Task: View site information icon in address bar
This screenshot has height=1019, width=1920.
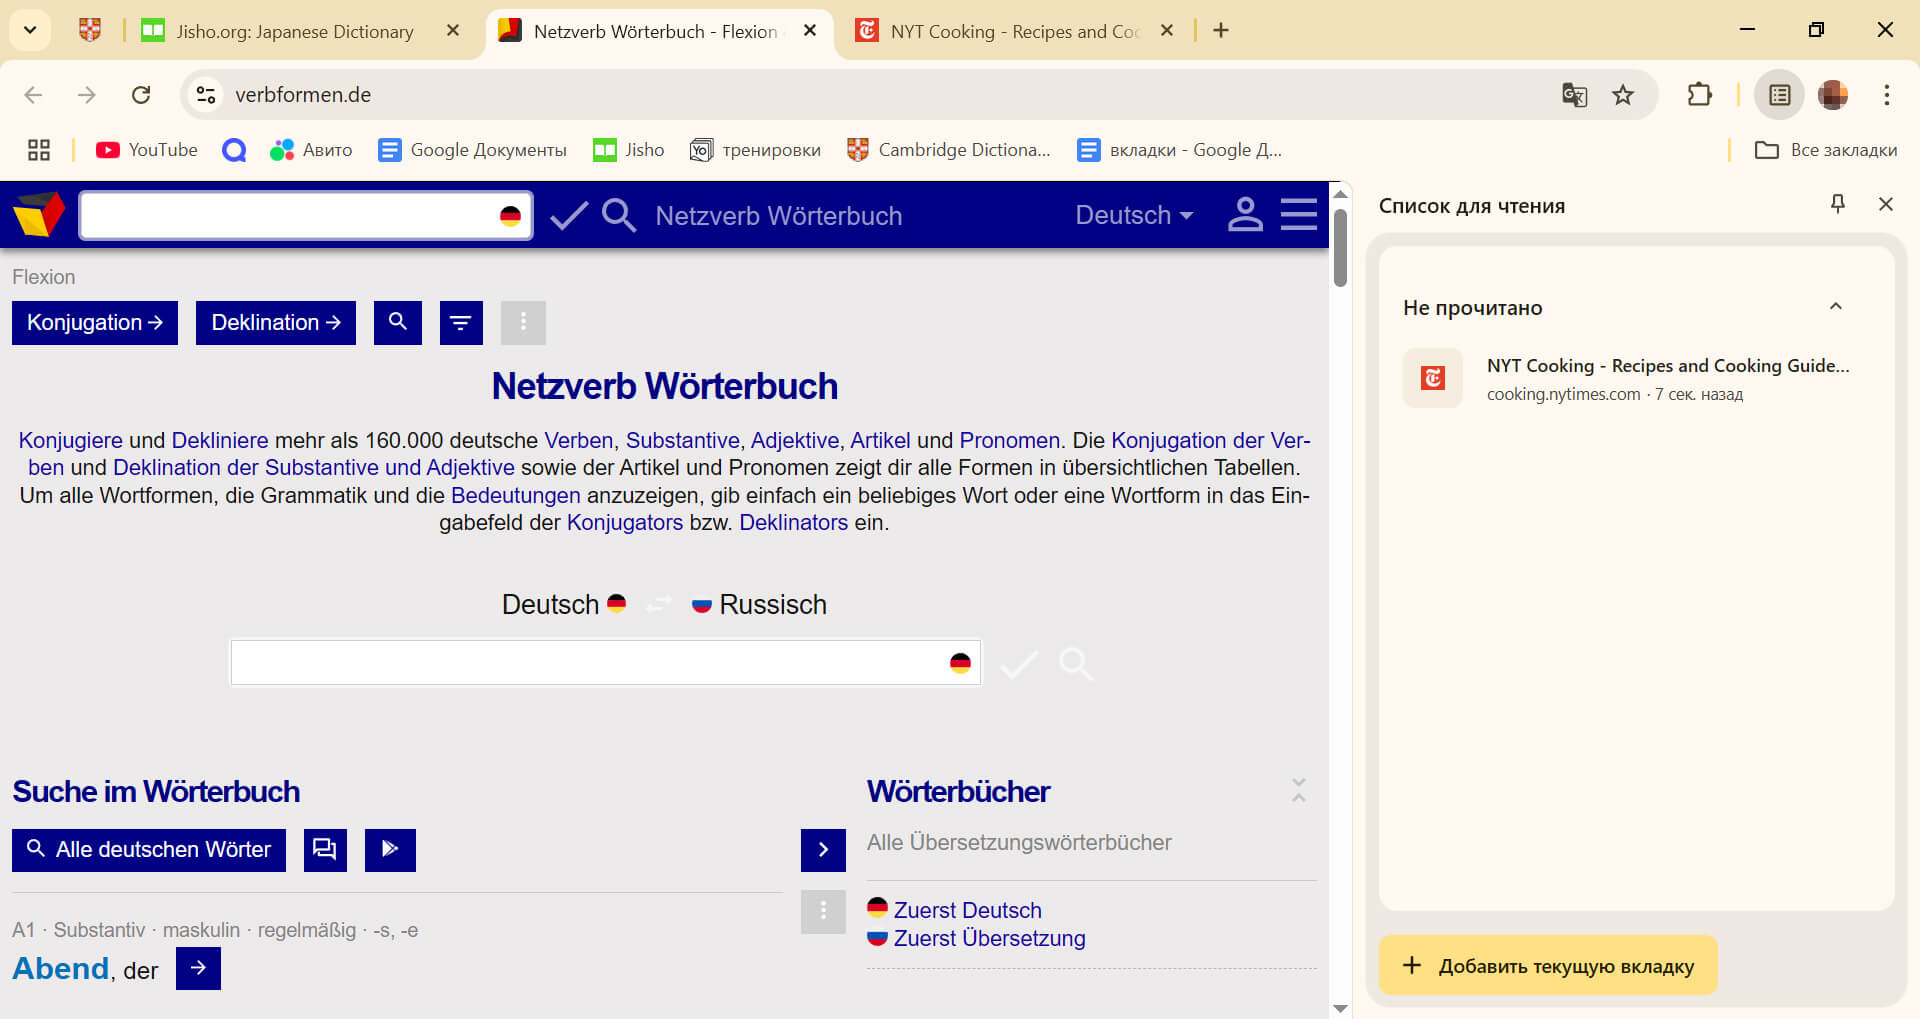Action: 206,95
